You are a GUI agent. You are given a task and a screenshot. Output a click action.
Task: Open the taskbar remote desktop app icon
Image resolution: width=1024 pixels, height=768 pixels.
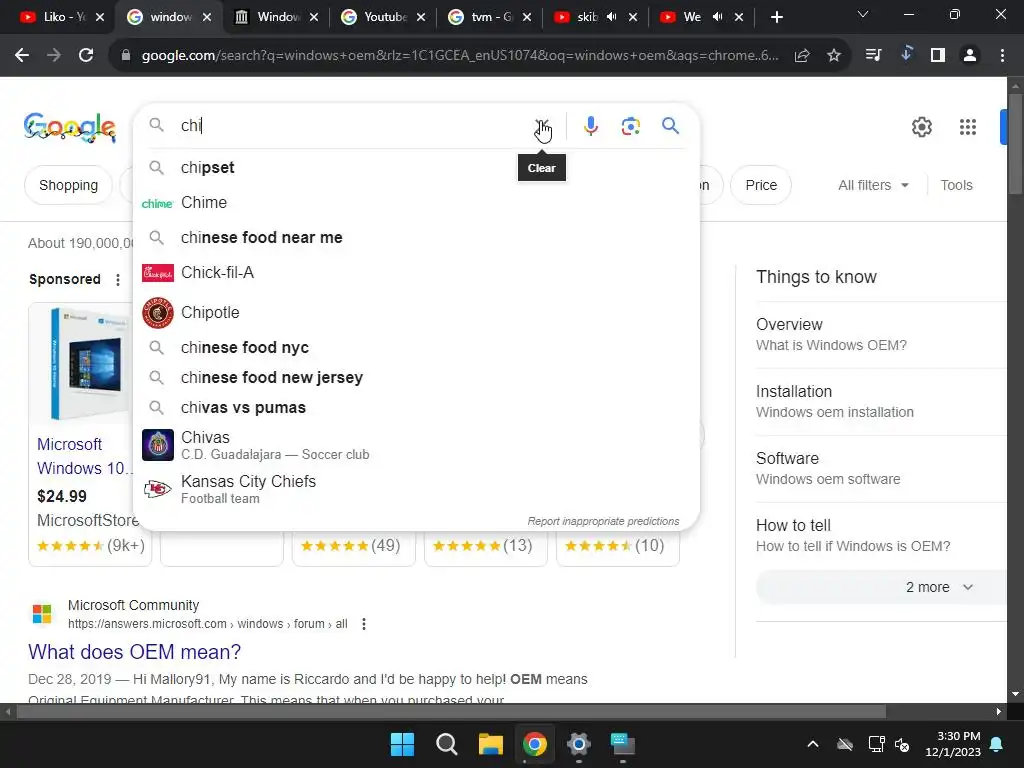622,744
